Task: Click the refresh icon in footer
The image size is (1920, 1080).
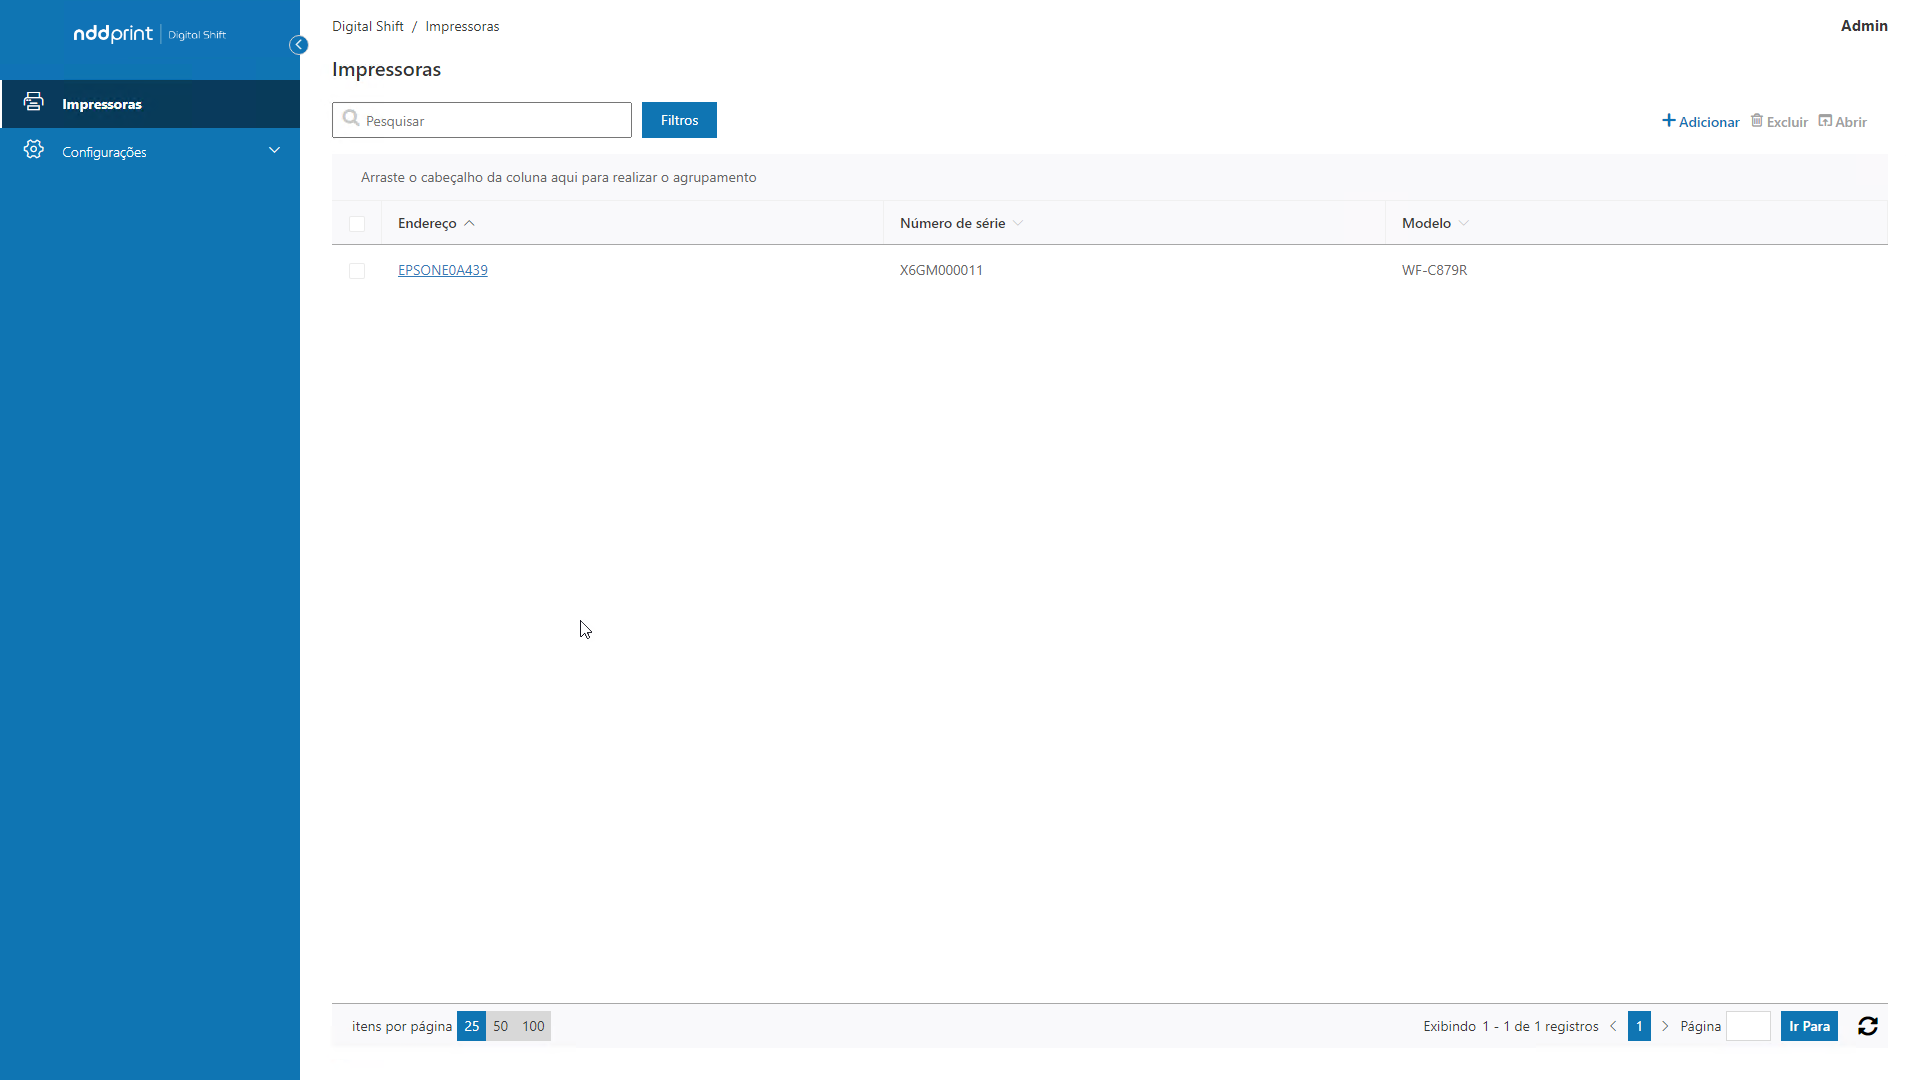Action: (1867, 1026)
